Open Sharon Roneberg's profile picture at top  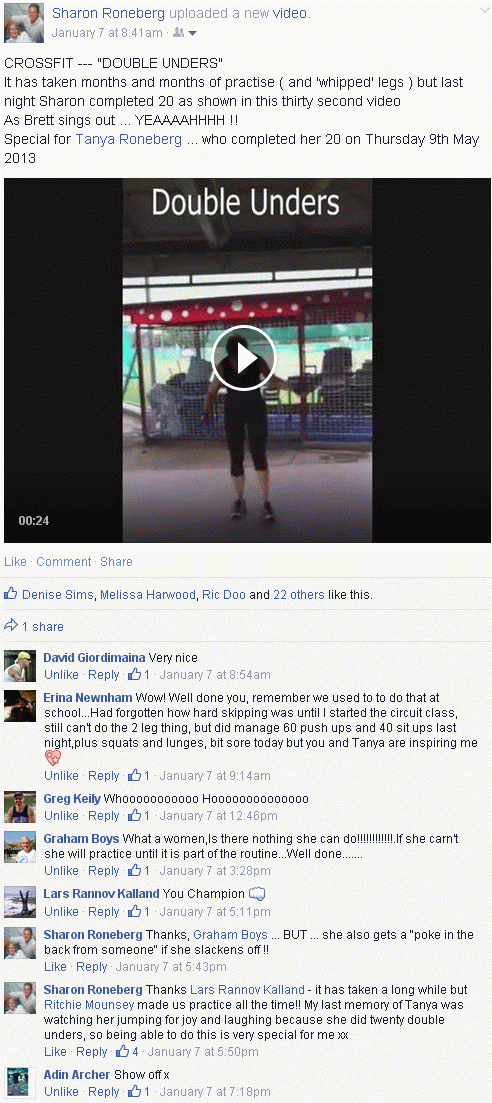23,23
